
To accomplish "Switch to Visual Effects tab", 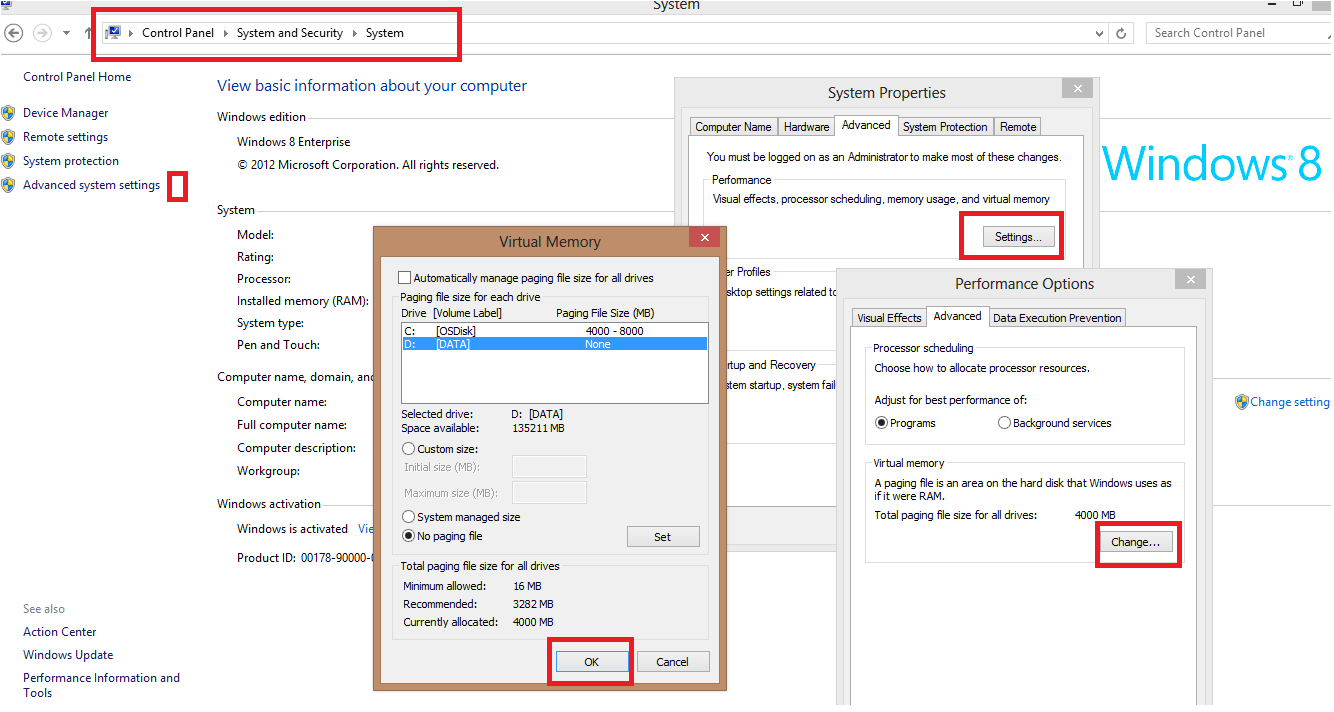I will 889,318.
